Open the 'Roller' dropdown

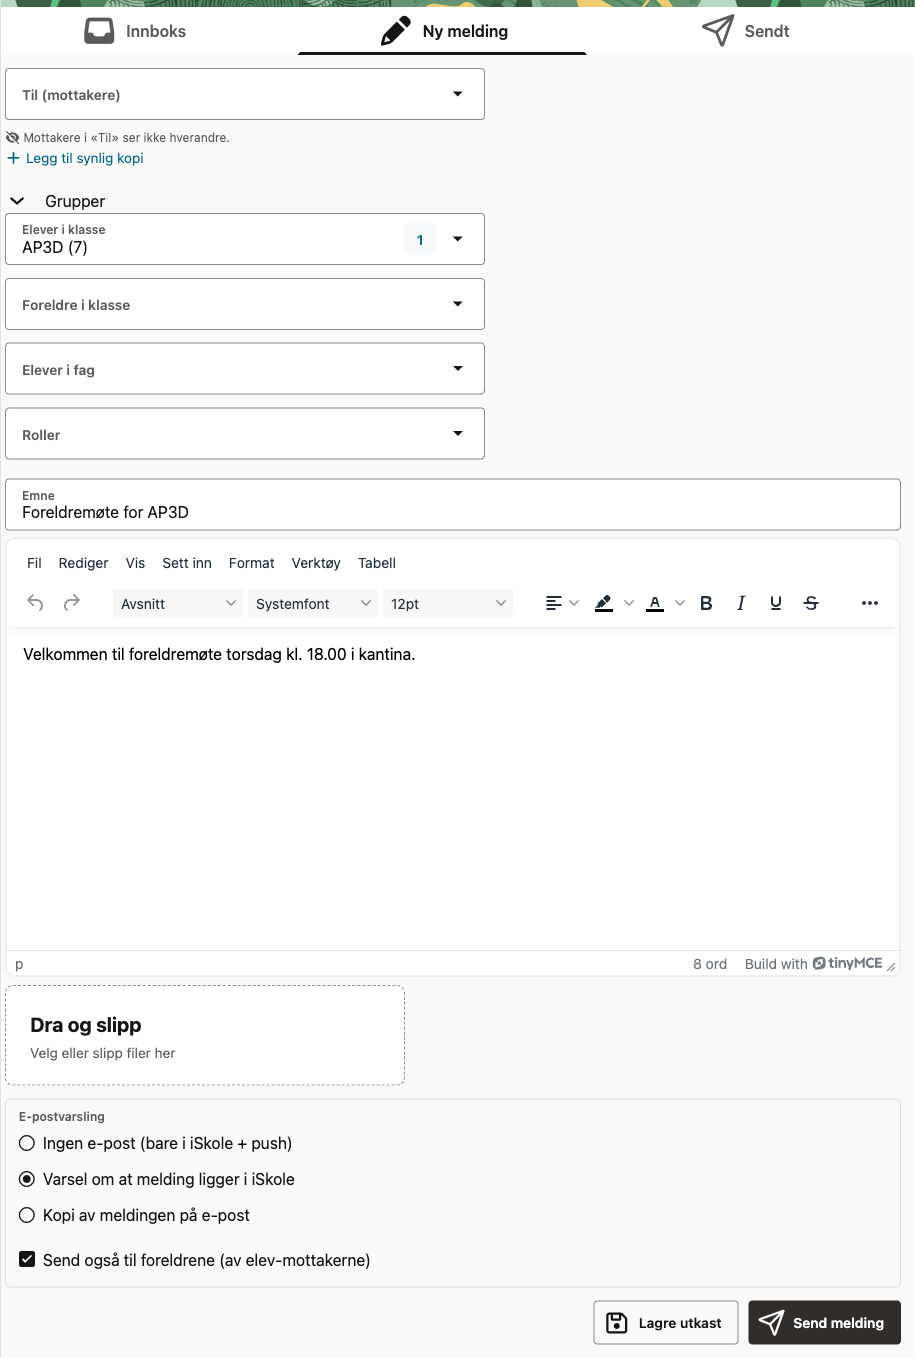click(x=245, y=434)
